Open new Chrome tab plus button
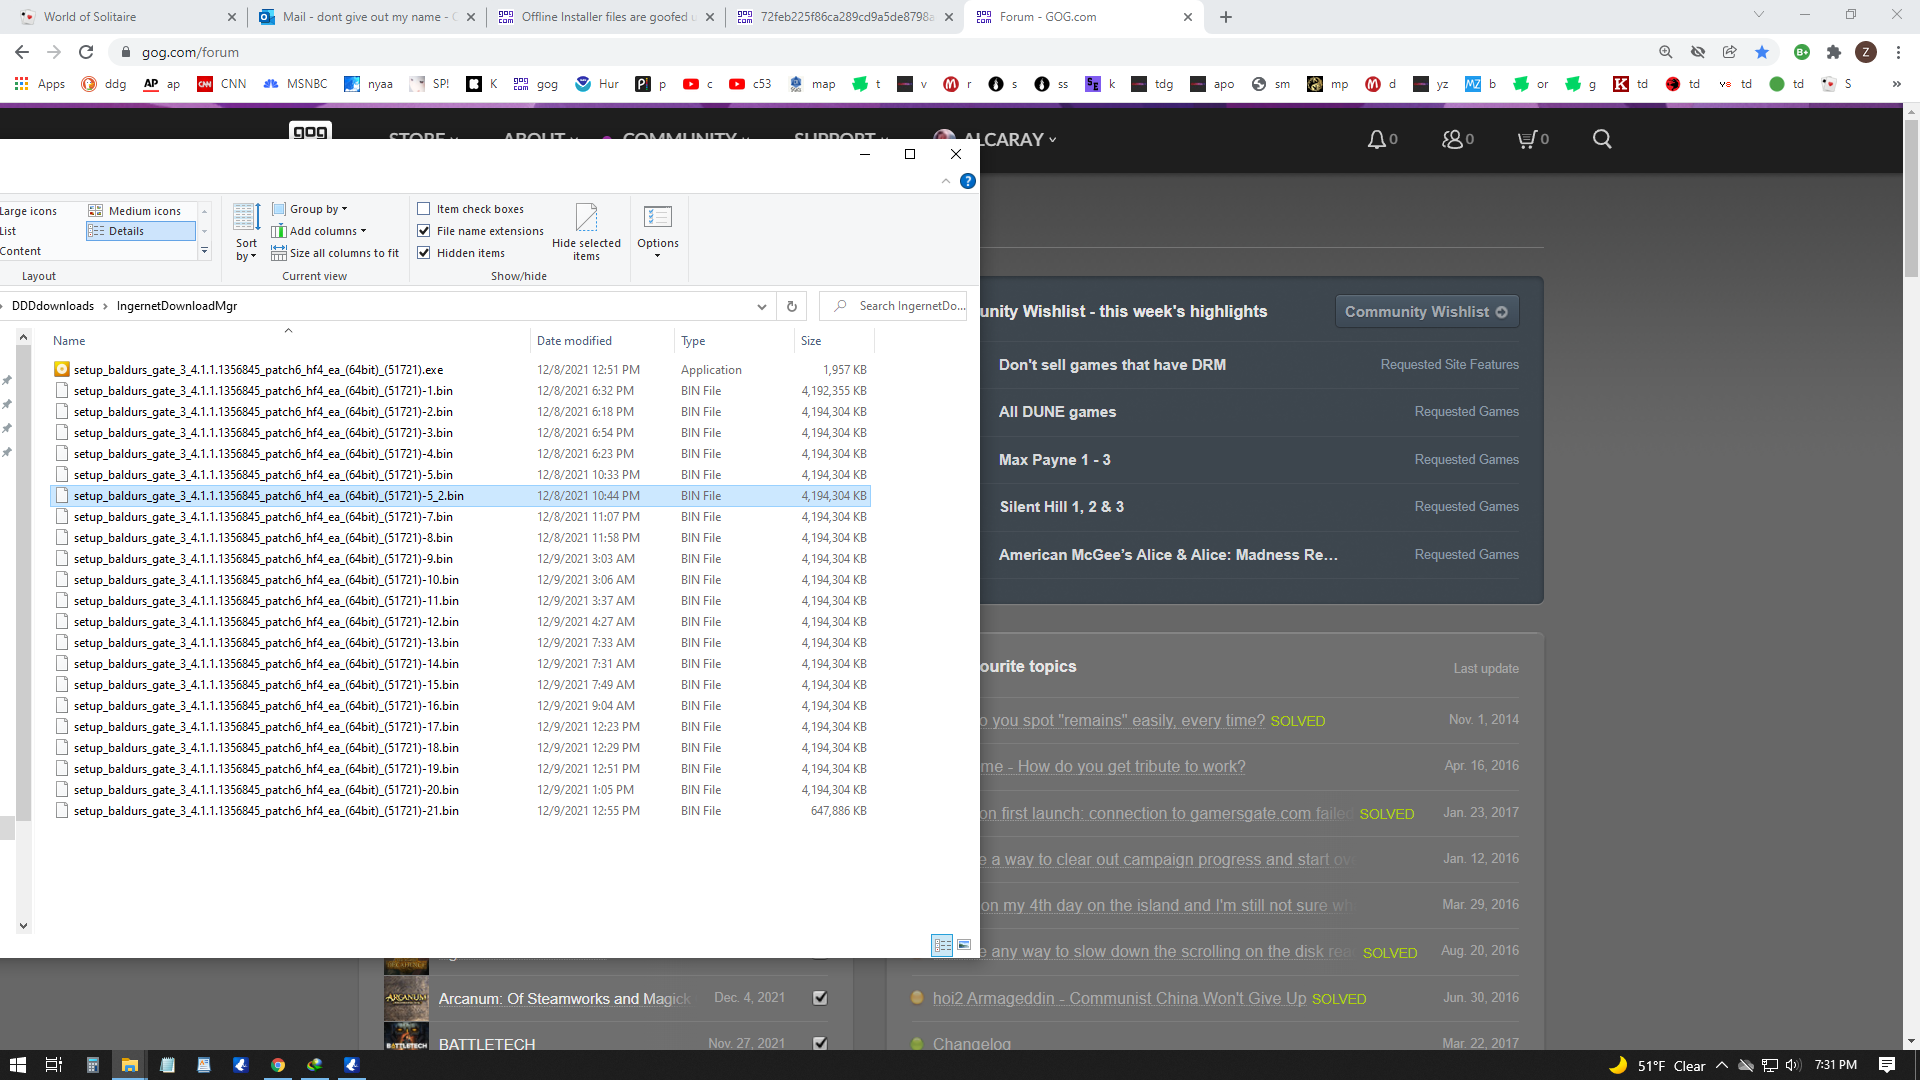The width and height of the screenshot is (1920, 1080). [1225, 17]
